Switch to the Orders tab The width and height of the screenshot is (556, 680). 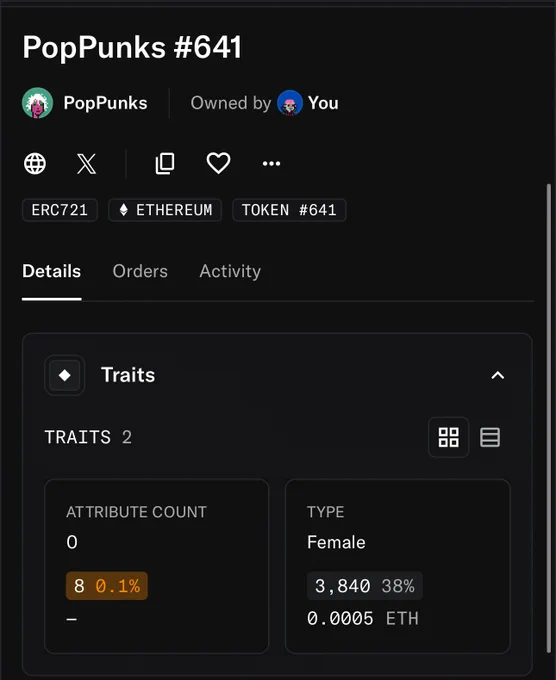coord(140,271)
